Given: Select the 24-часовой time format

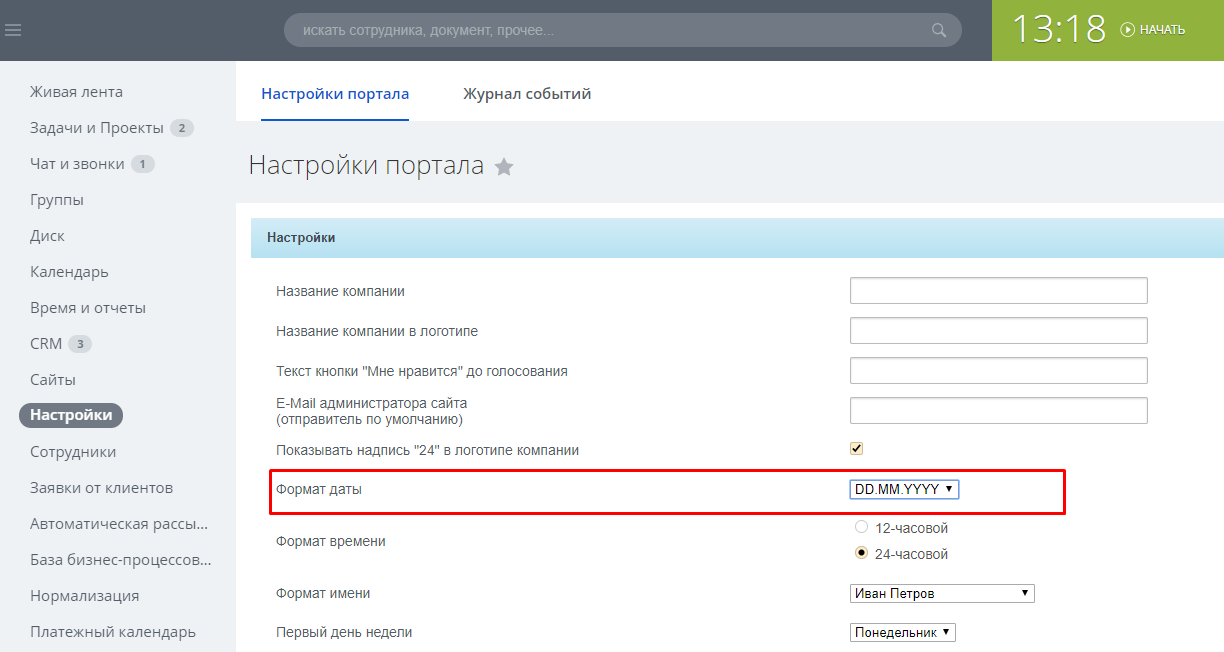Looking at the screenshot, I should pyautogui.click(x=862, y=553).
